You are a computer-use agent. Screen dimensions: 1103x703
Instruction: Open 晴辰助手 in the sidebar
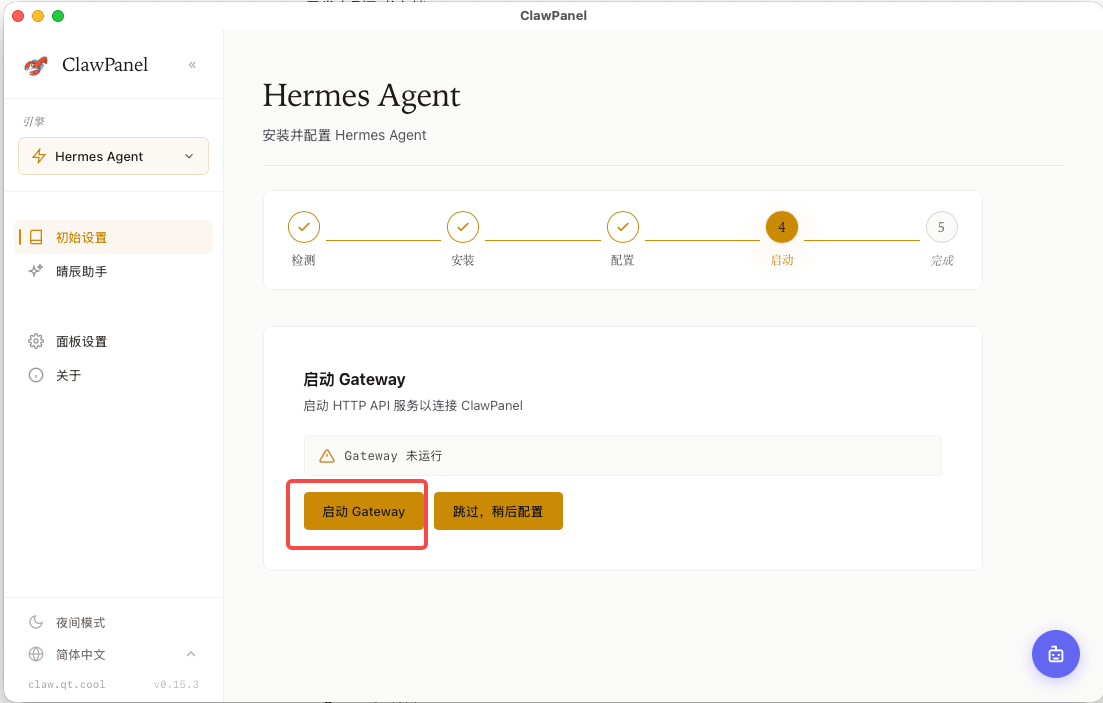coord(113,271)
